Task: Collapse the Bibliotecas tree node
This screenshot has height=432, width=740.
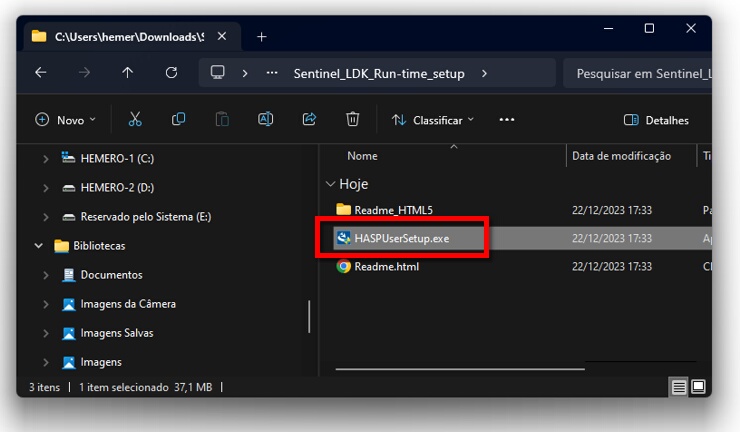Action: click(39, 246)
